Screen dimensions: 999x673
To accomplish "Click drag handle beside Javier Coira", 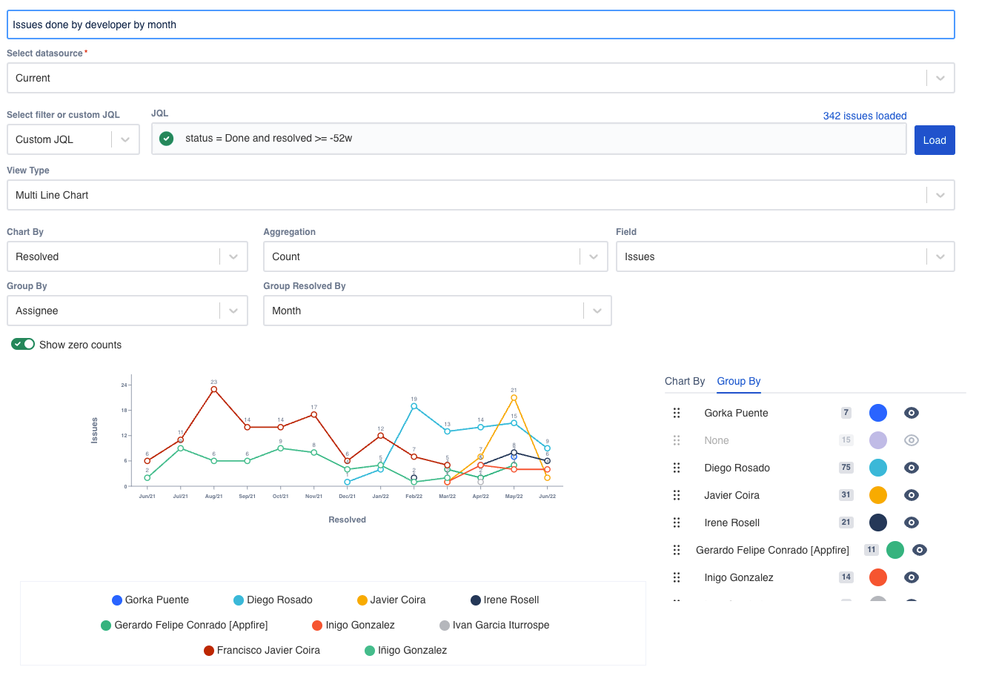I will tap(677, 495).
